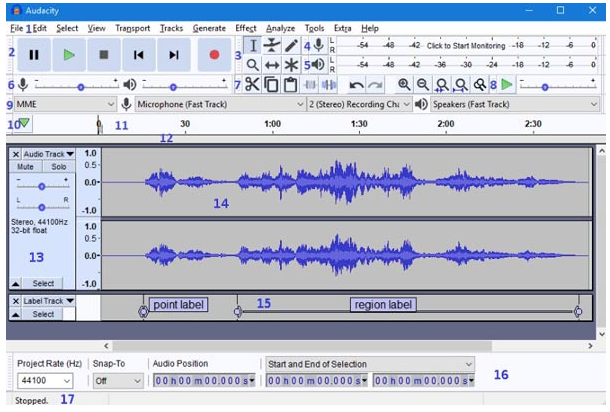Click the 1:00 mark on the timeline
Viewport: 610px width, 412px height.
click(272, 124)
